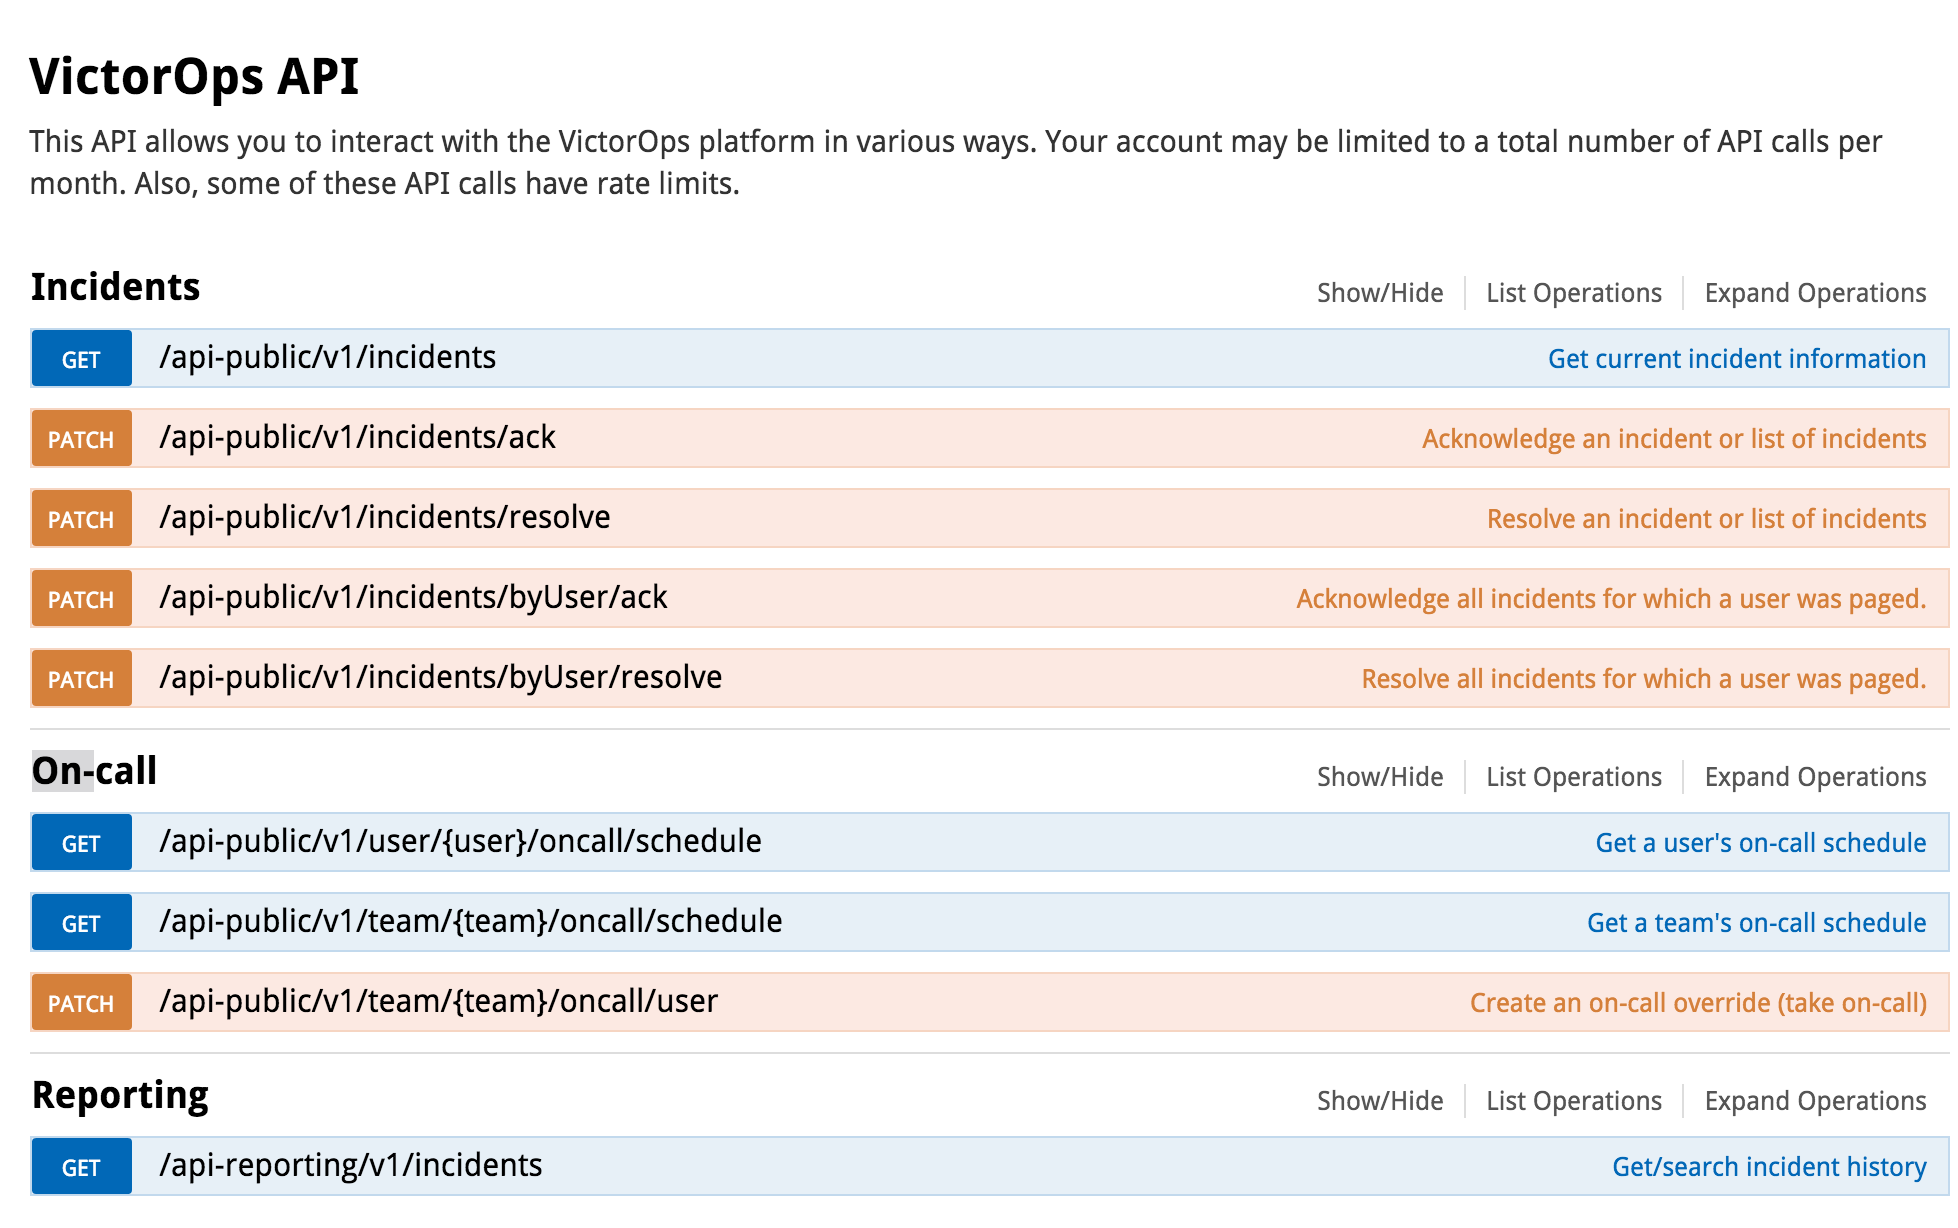
Task: Click 'Acknowledge all incidents for which a user was paged.'
Action: point(1611,599)
